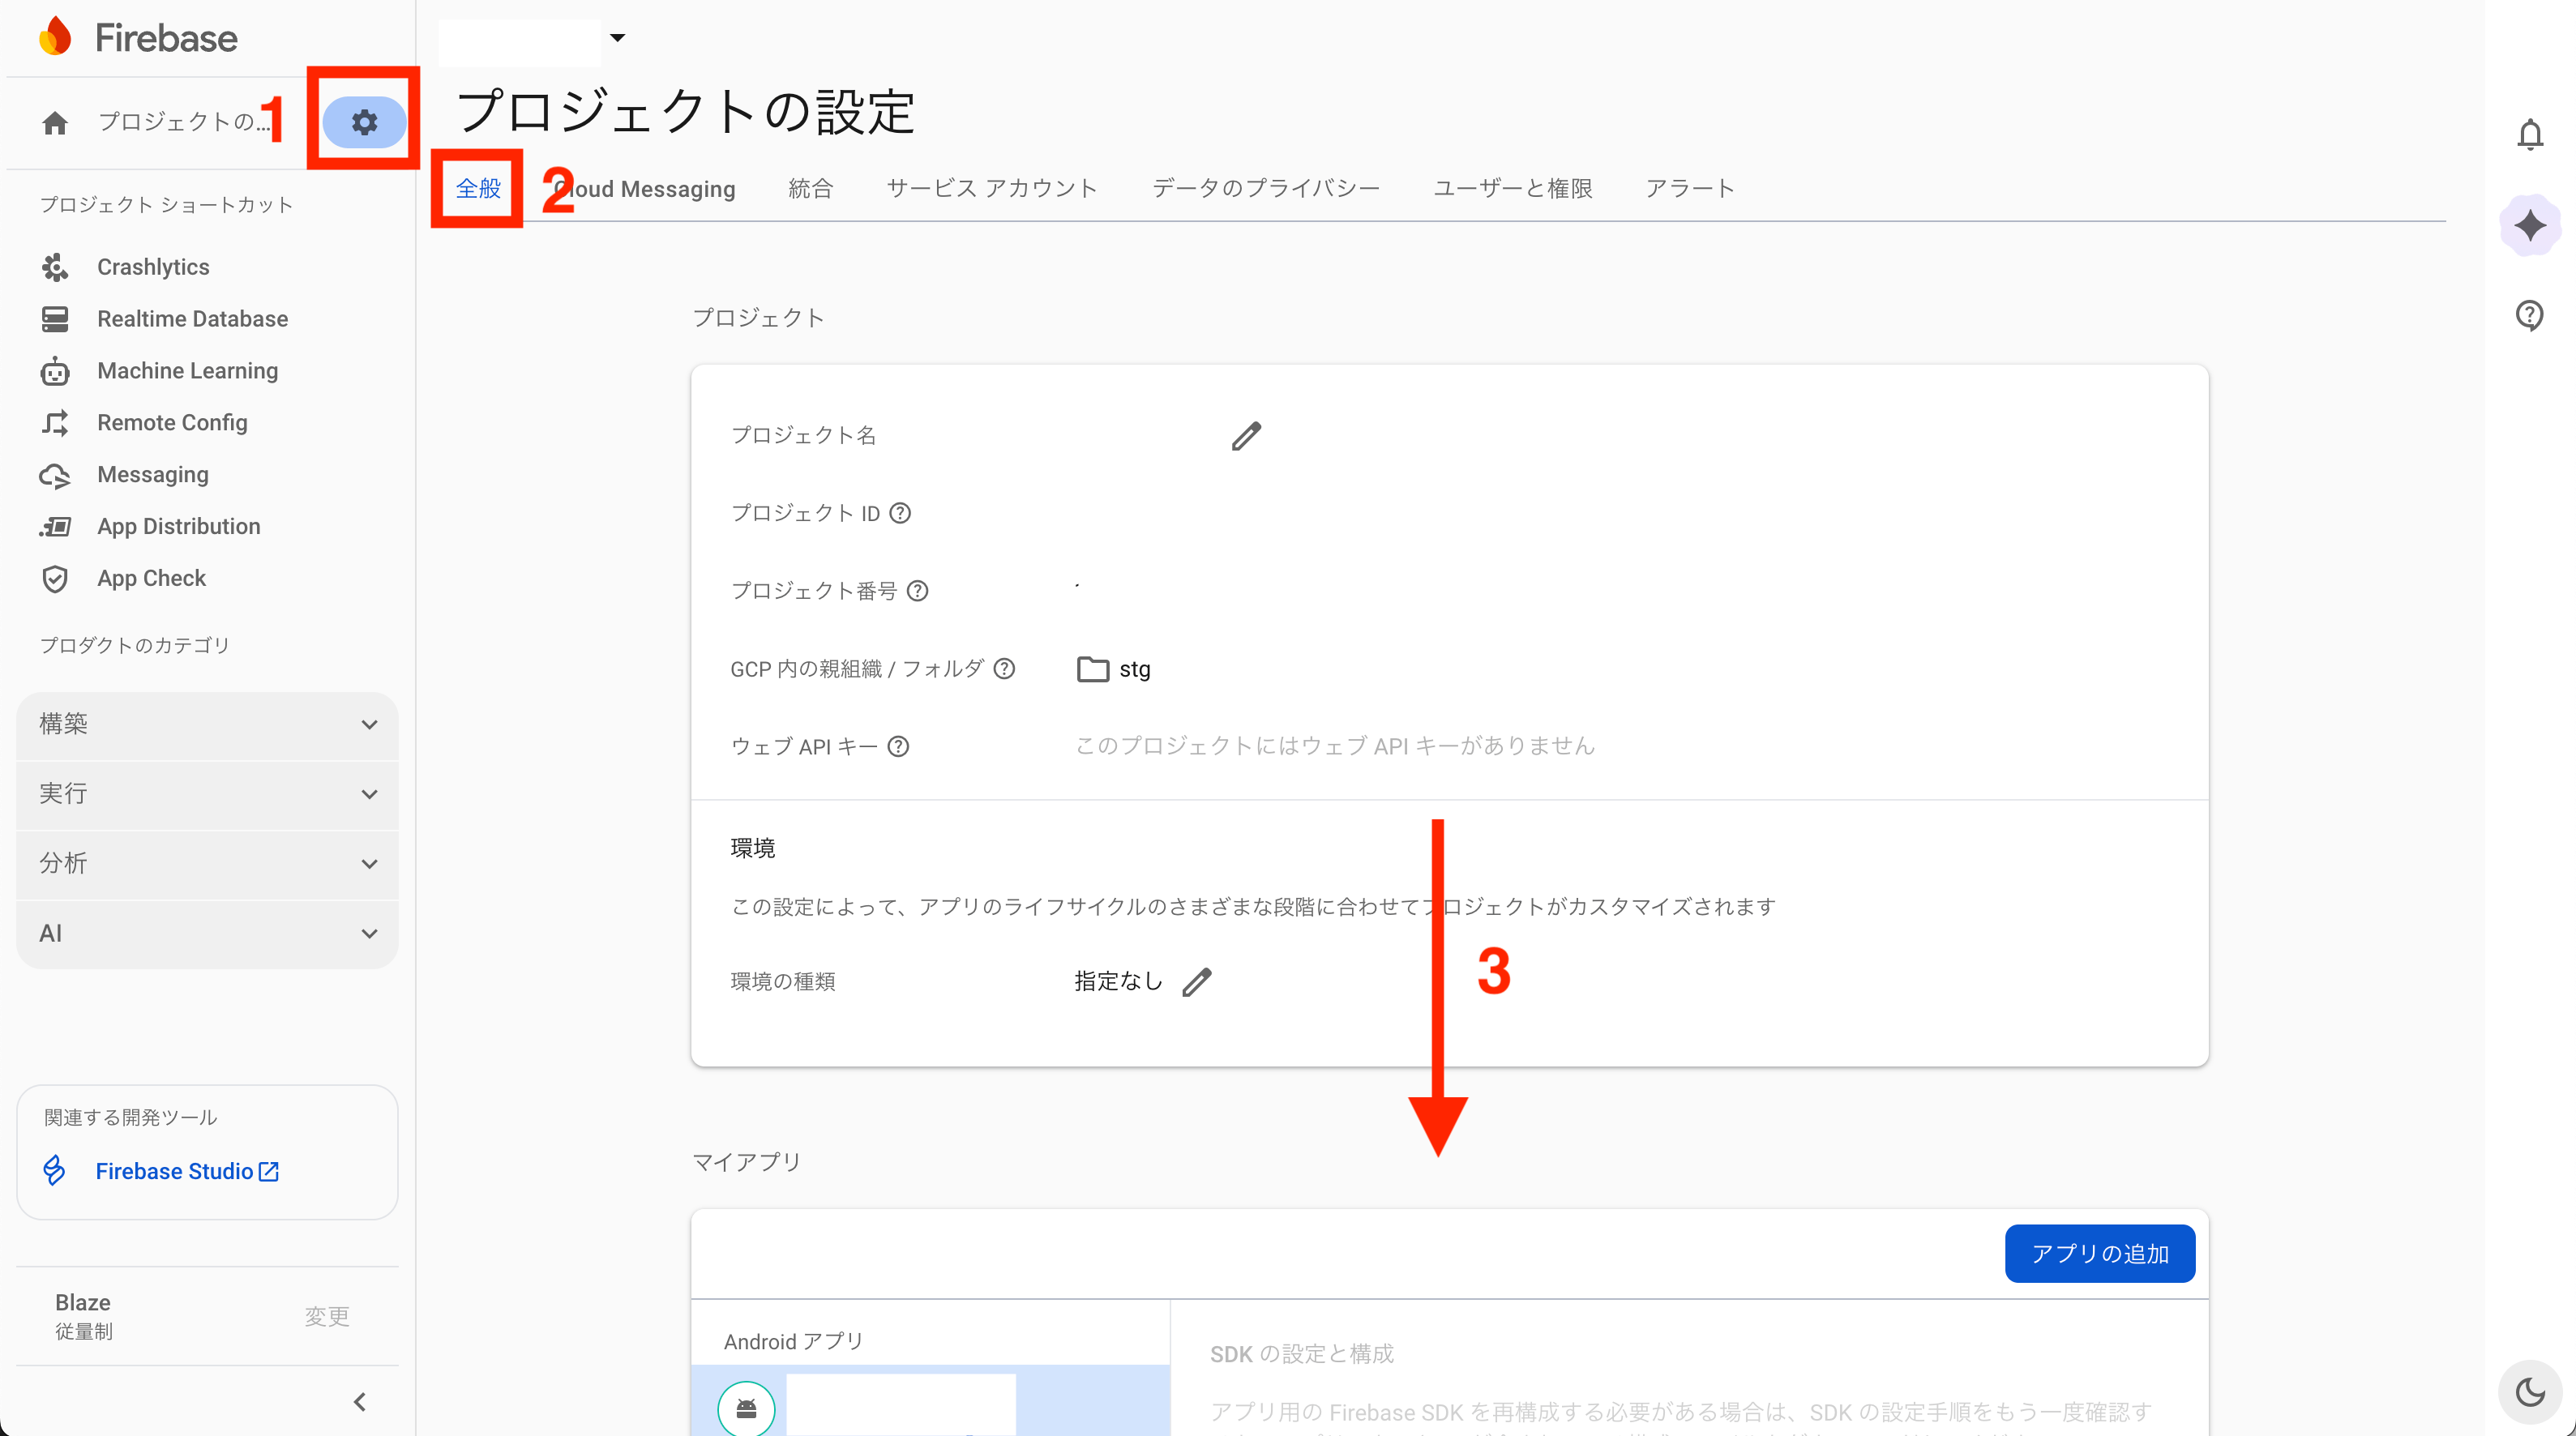The height and width of the screenshot is (1436, 2576).
Task: Toggle dark mode moon icon
Action: point(2530,1391)
